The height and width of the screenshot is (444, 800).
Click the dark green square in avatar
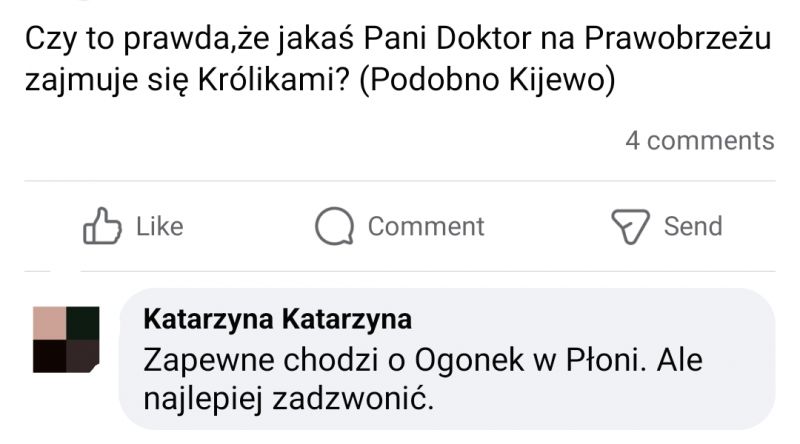pyautogui.click(x=83, y=323)
